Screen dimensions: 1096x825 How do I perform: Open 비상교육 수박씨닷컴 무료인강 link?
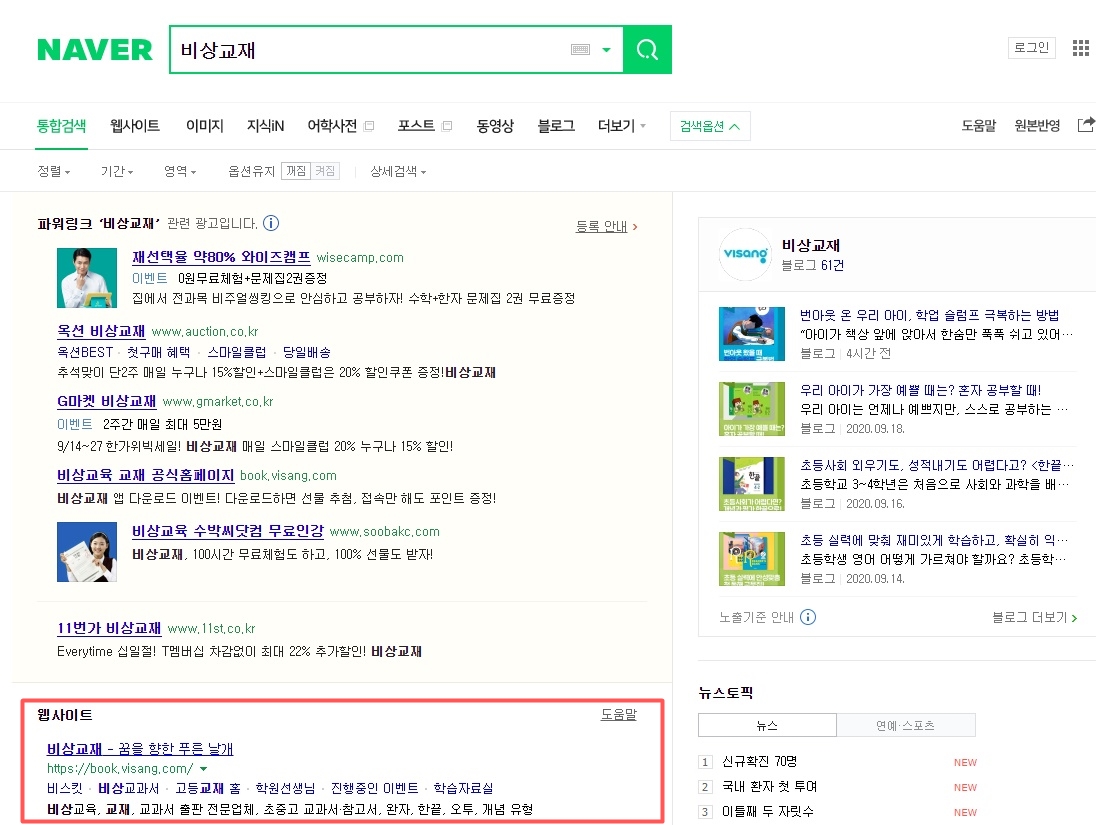(228, 531)
